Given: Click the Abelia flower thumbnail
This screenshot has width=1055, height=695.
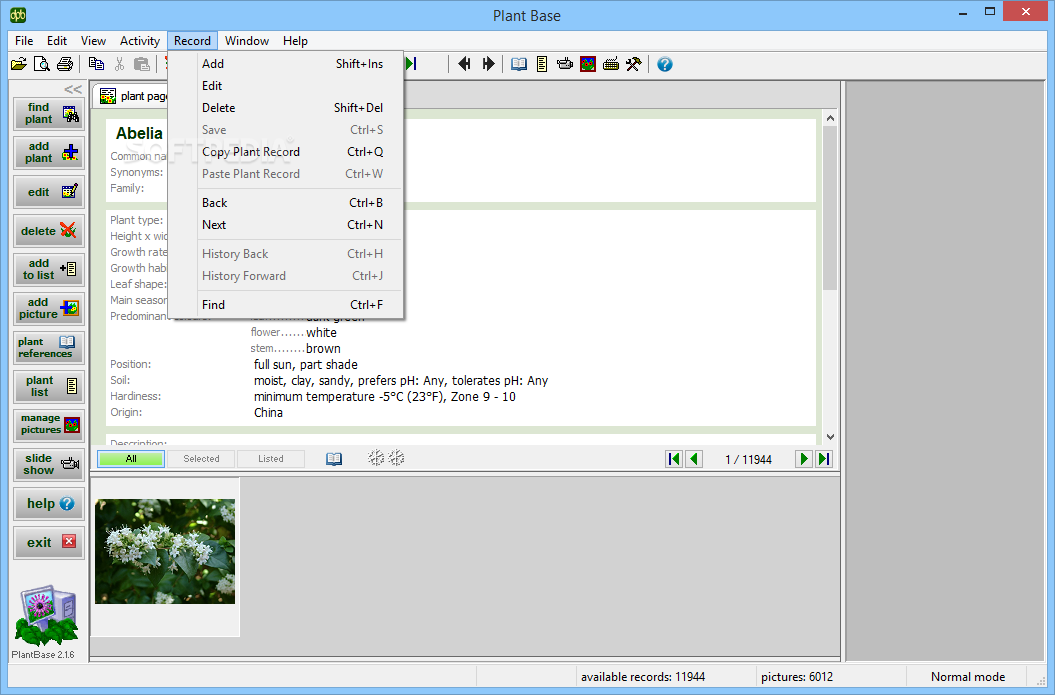Looking at the screenshot, I should [165, 551].
